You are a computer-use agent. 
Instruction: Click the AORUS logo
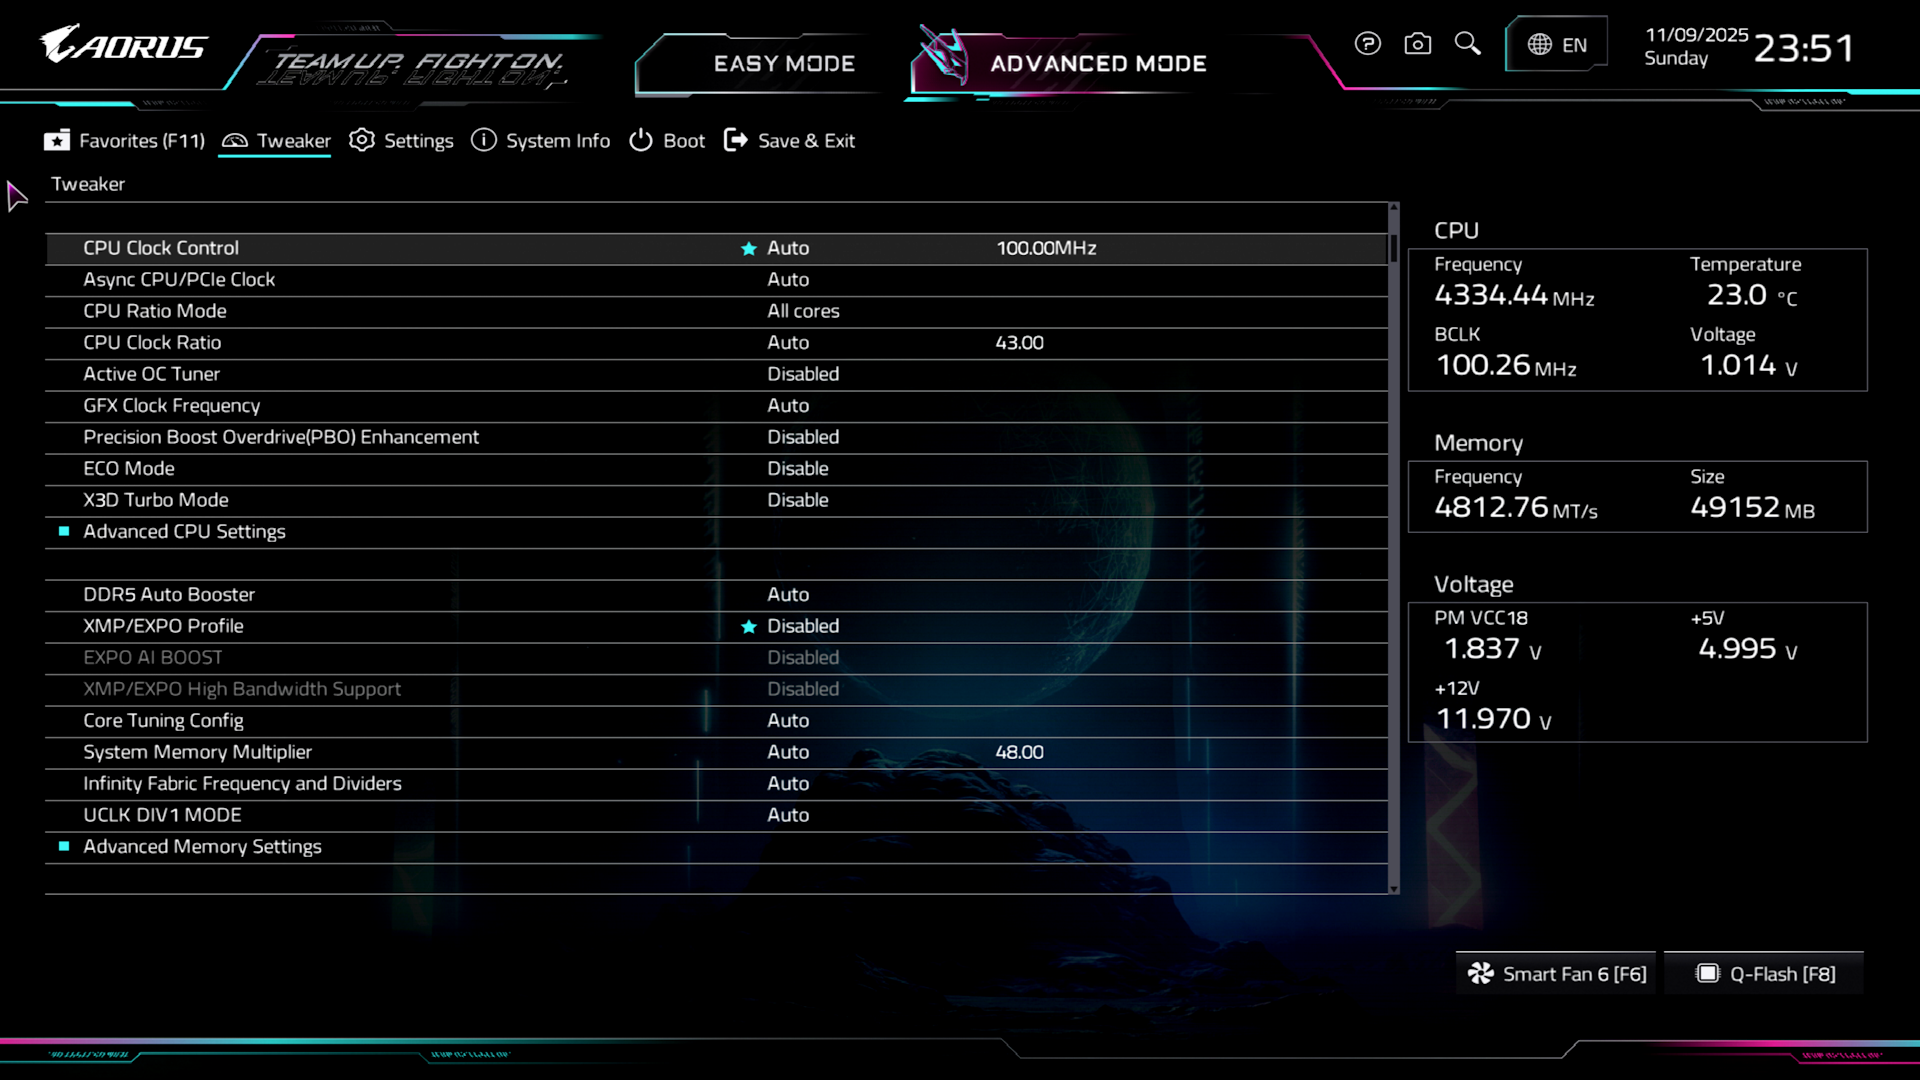(123, 45)
